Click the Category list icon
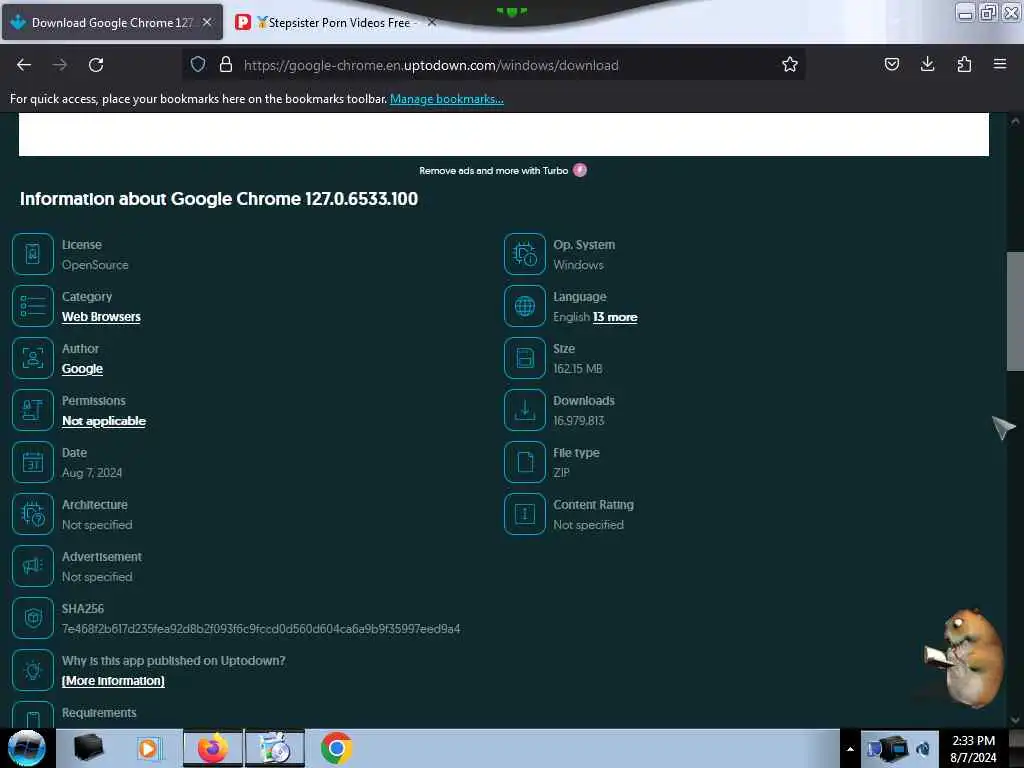Image resolution: width=1024 pixels, height=768 pixels. (33, 306)
